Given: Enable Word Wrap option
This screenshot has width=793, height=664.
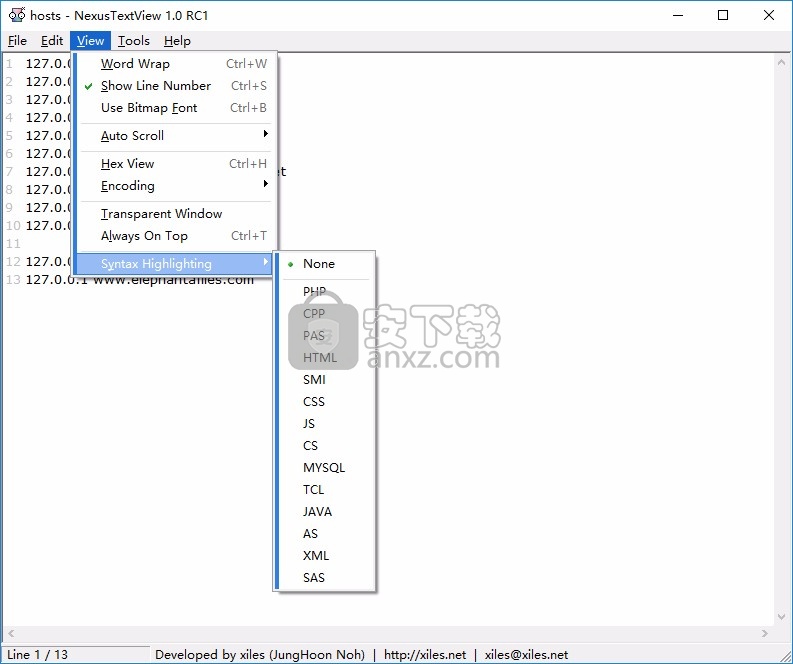Looking at the screenshot, I should 175,64.
